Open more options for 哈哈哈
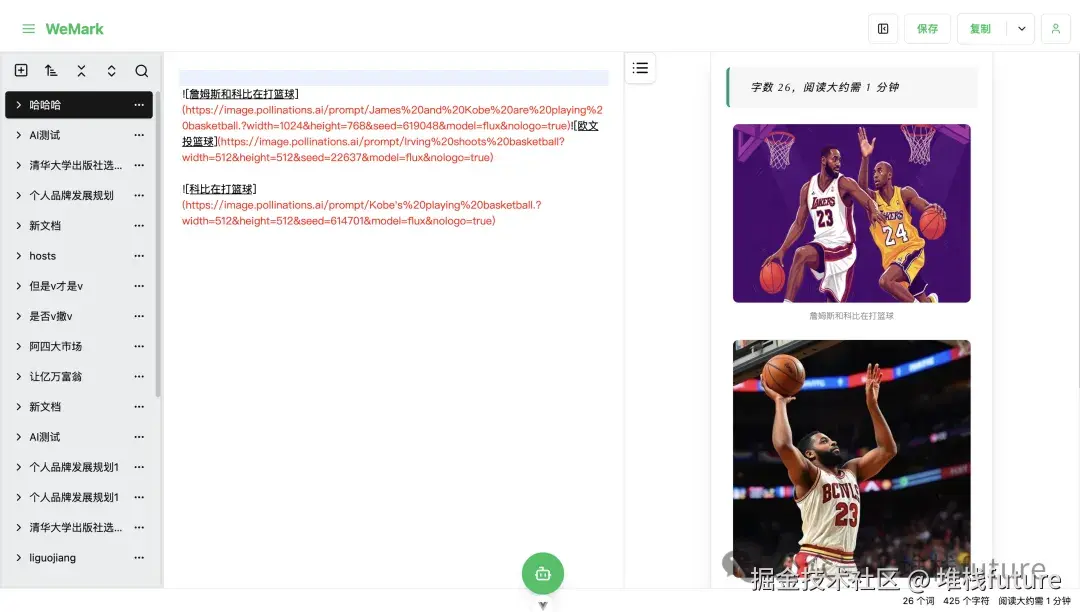The height and width of the screenshot is (612, 1080). coord(139,105)
